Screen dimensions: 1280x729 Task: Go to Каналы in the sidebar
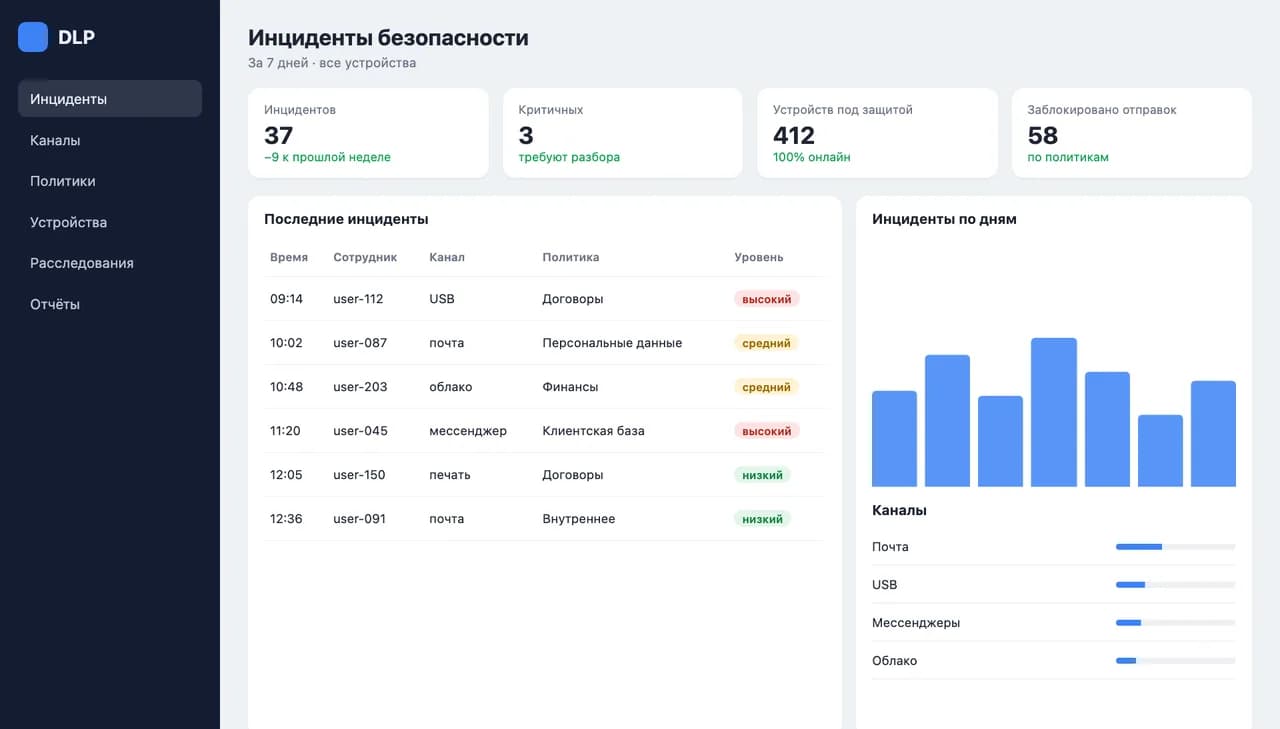[x=110, y=140]
